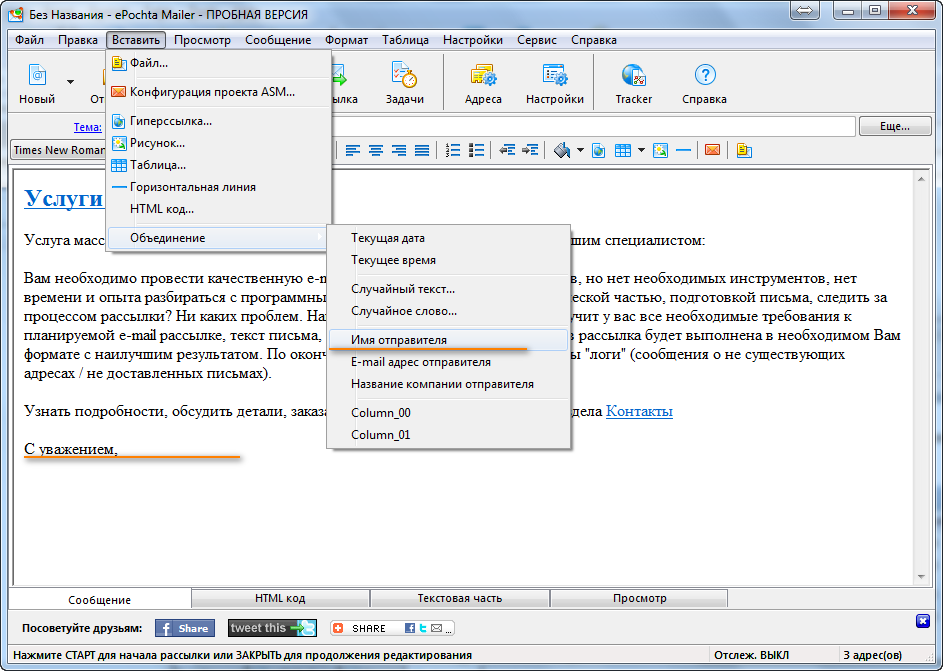This screenshot has width=943, height=671.
Task: Click the yellow insert file toolbar icon
Action: coord(744,150)
